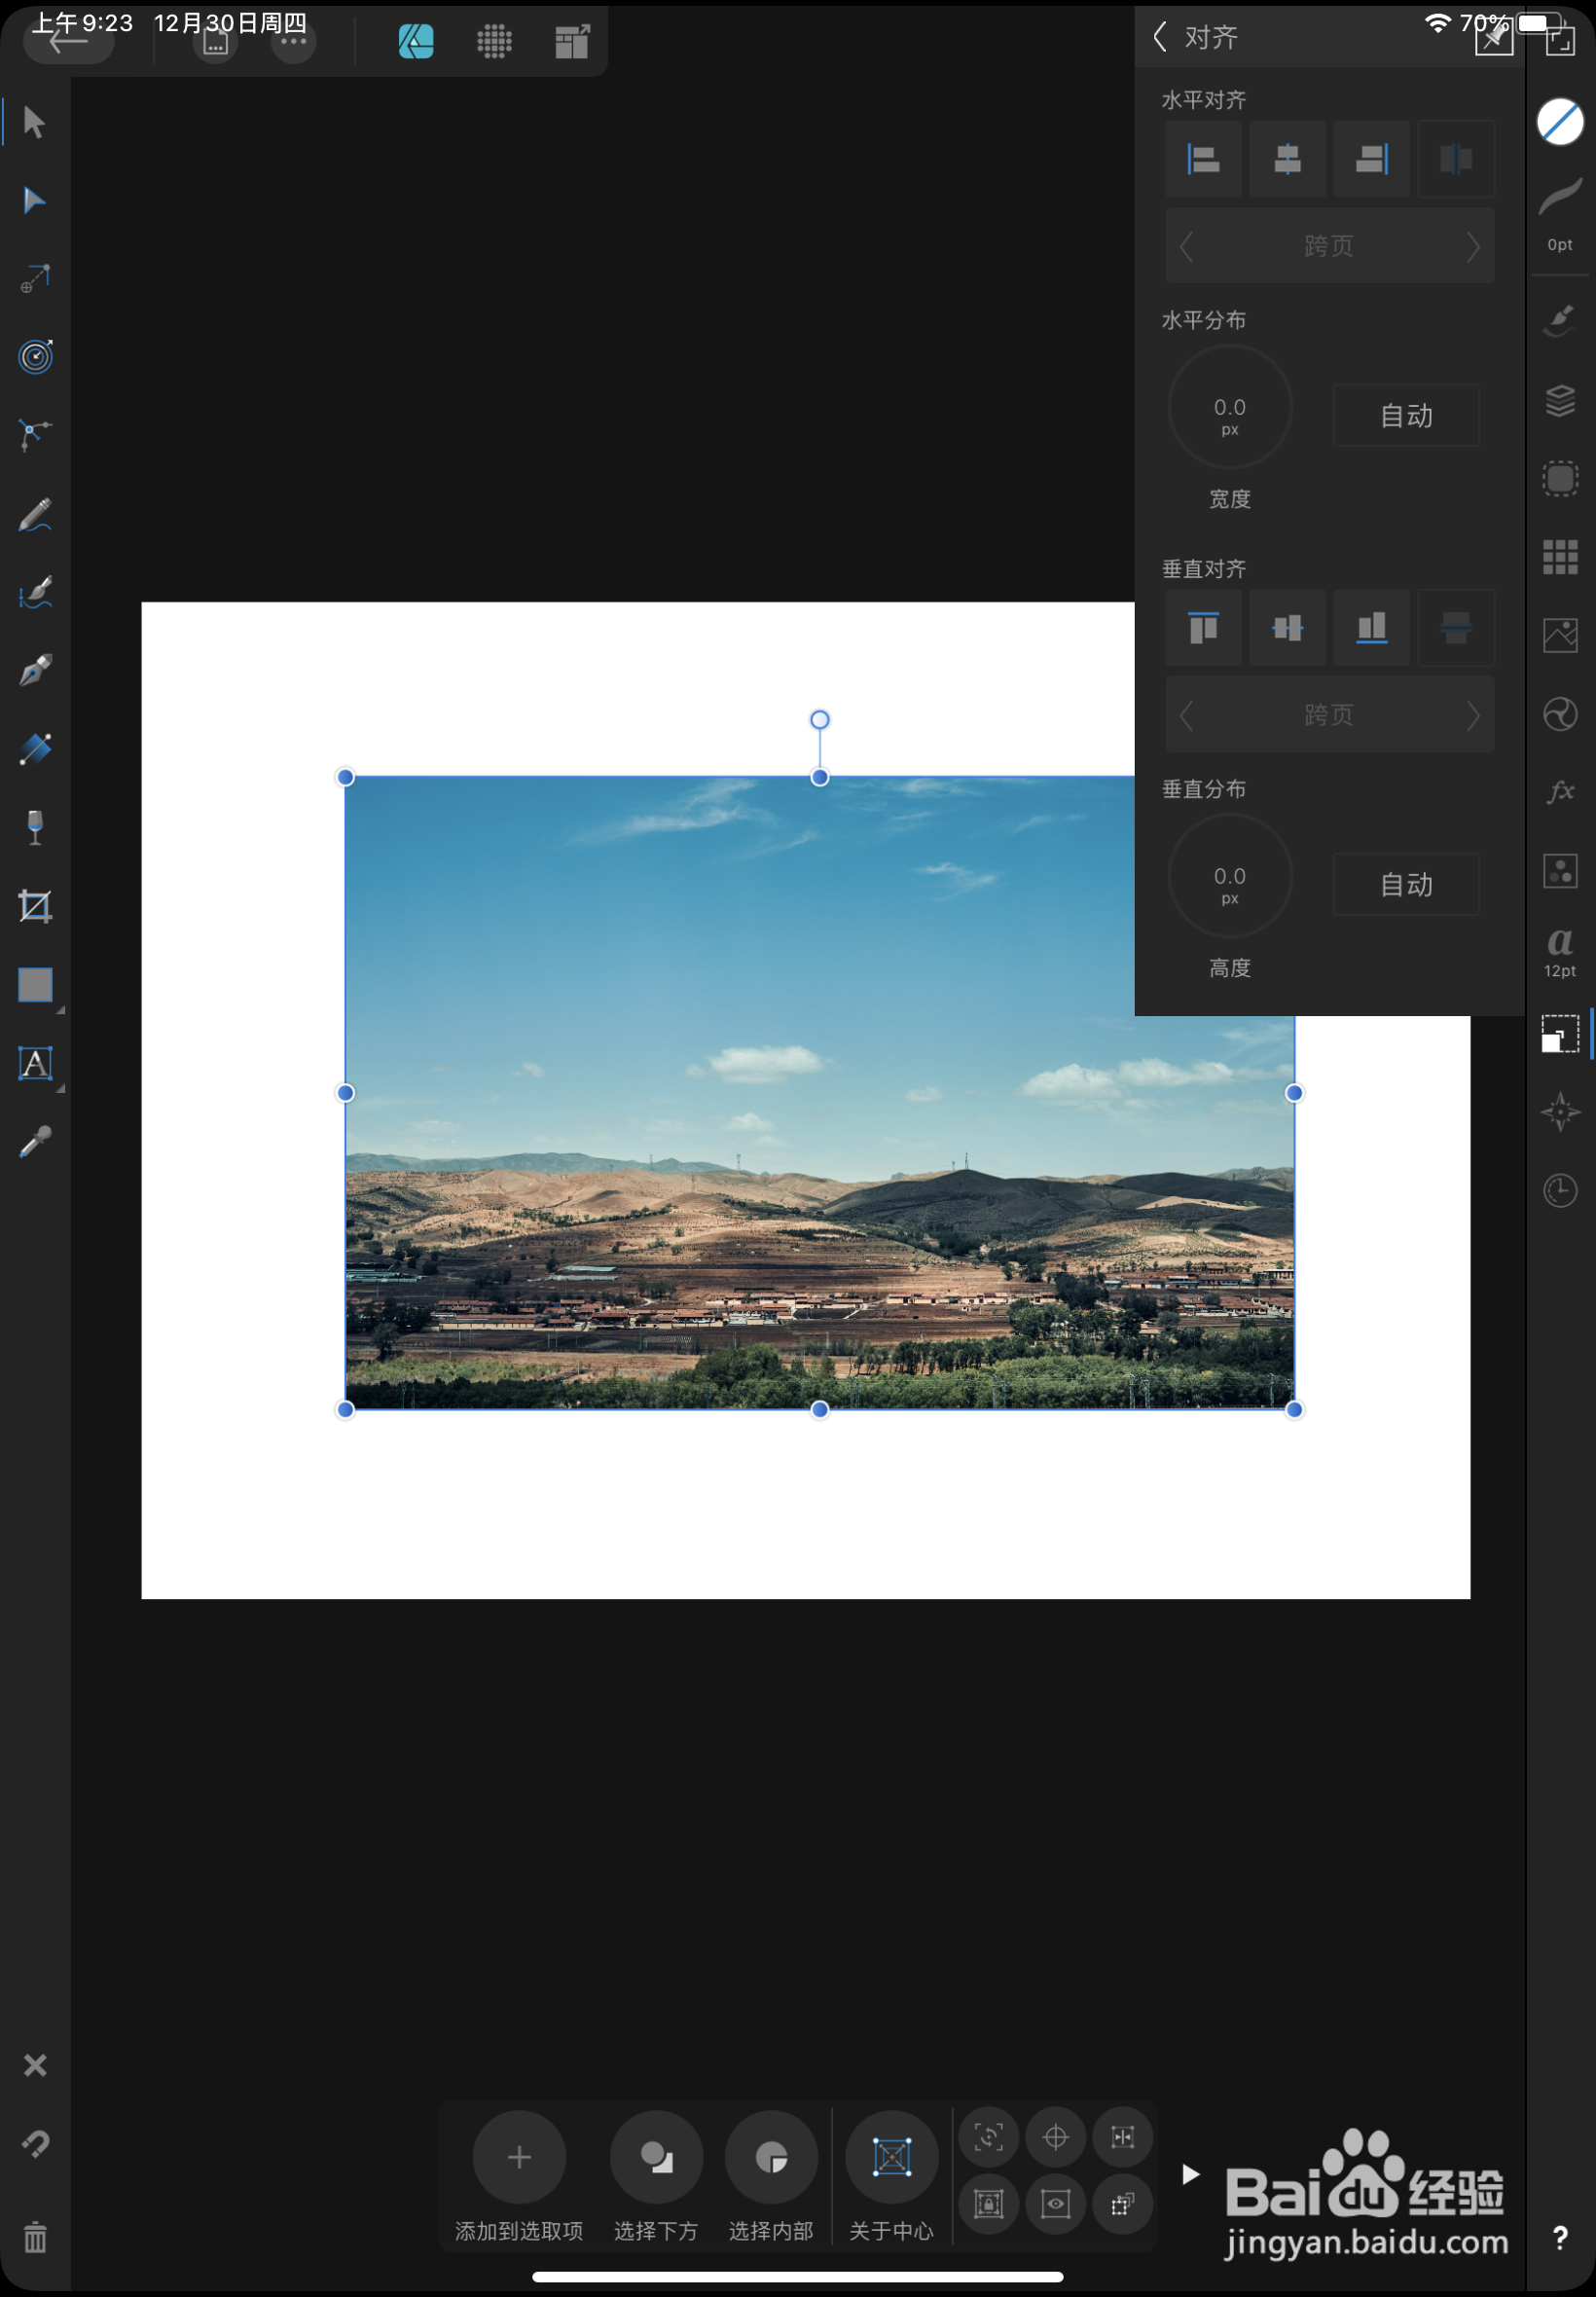Open the three-dots edit menu

point(293,42)
